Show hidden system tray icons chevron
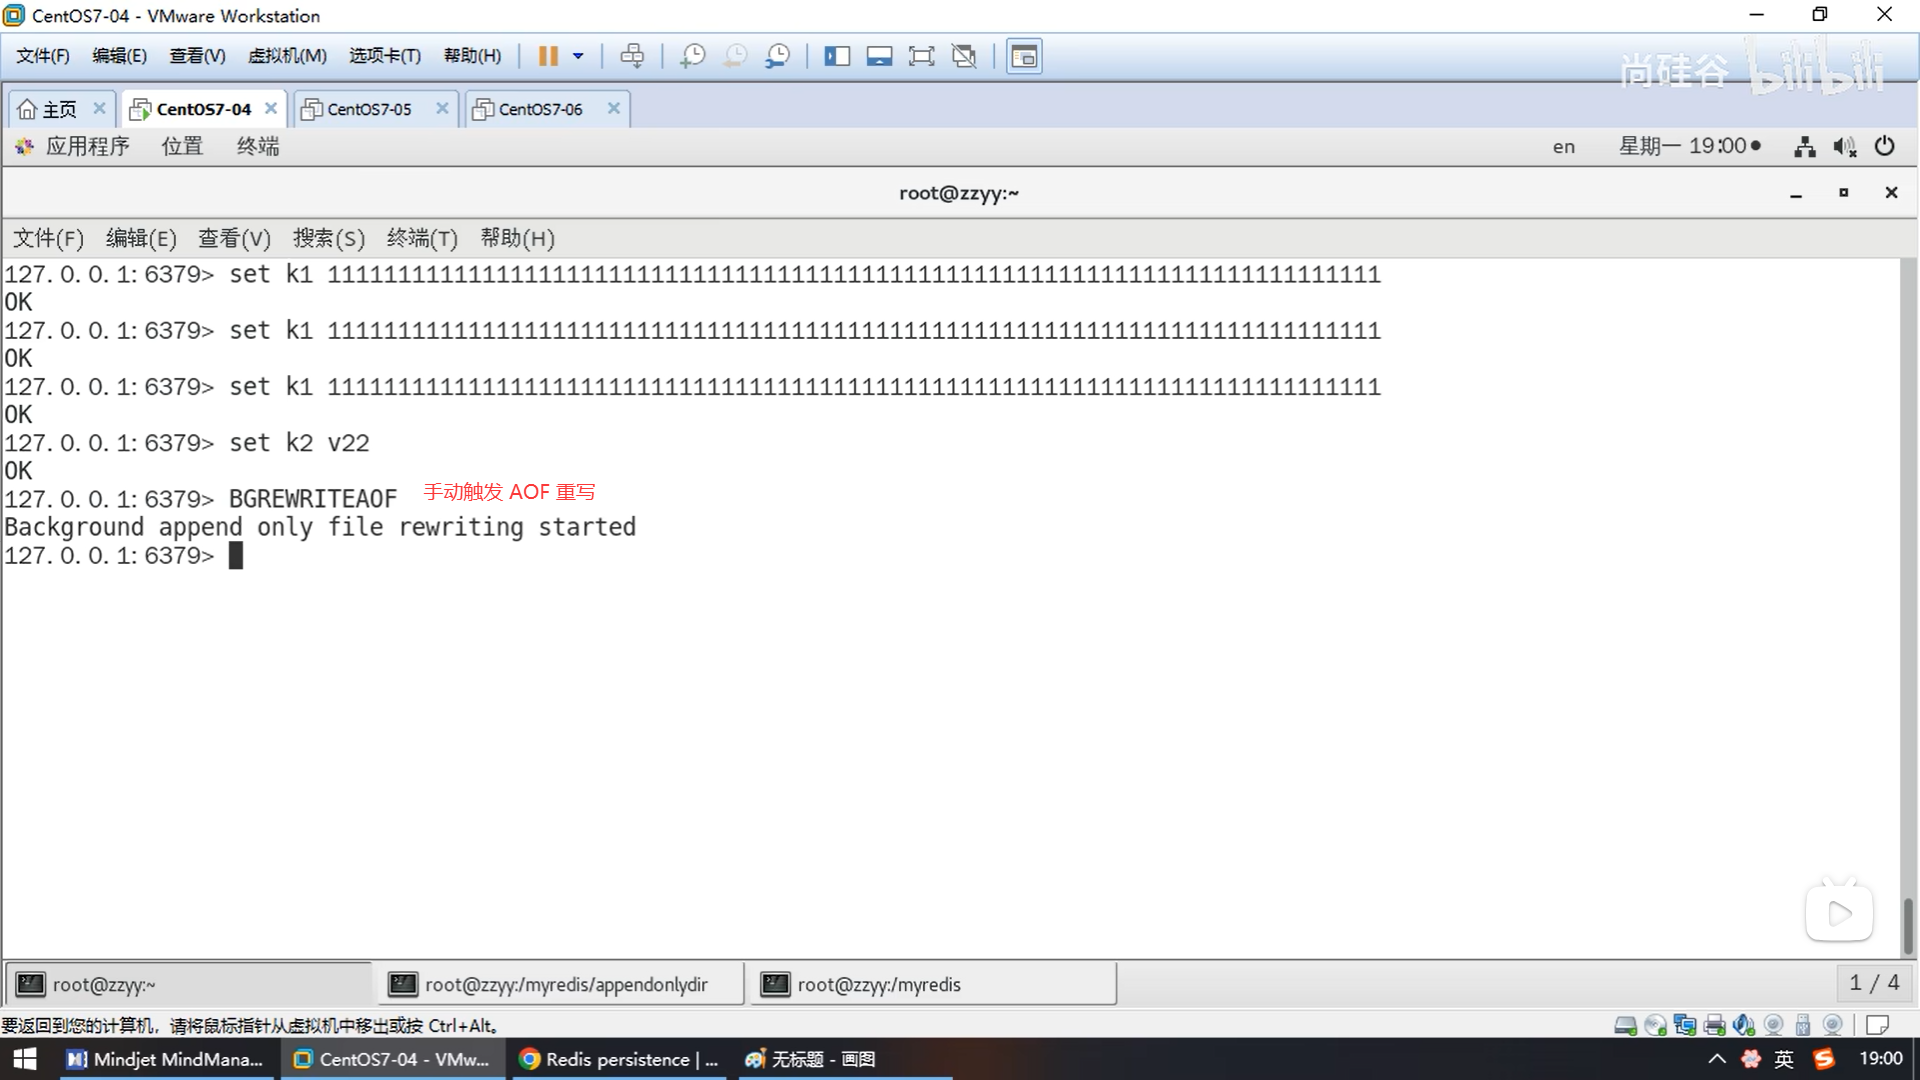Viewport: 1920px width, 1080px height. pyautogui.click(x=1716, y=1059)
